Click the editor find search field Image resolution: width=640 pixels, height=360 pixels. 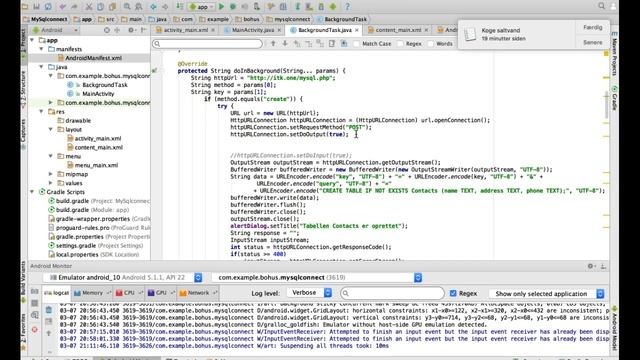coord(207,44)
